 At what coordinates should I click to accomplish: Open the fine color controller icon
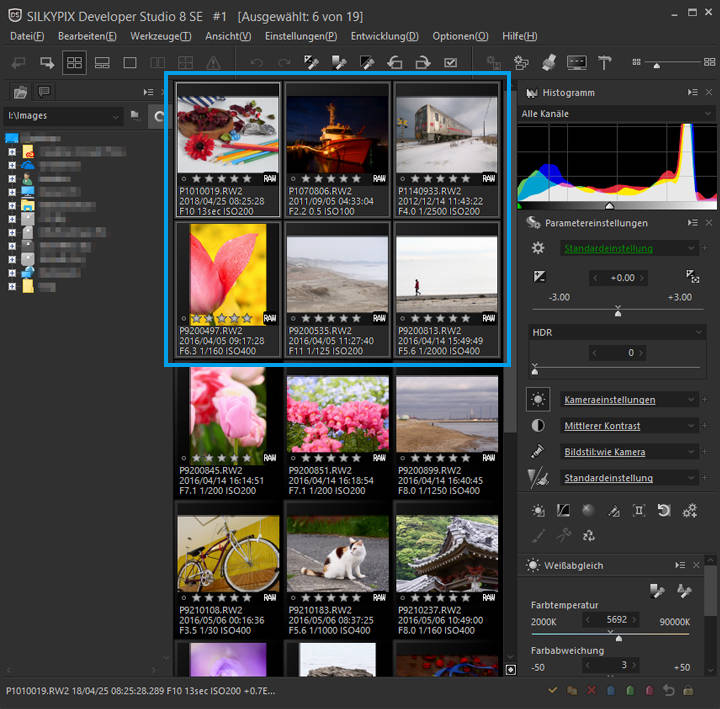pos(613,510)
